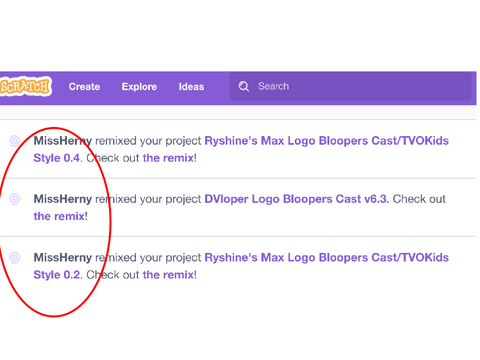Click the Scratch logo
The image size is (480, 360).
[26, 87]
